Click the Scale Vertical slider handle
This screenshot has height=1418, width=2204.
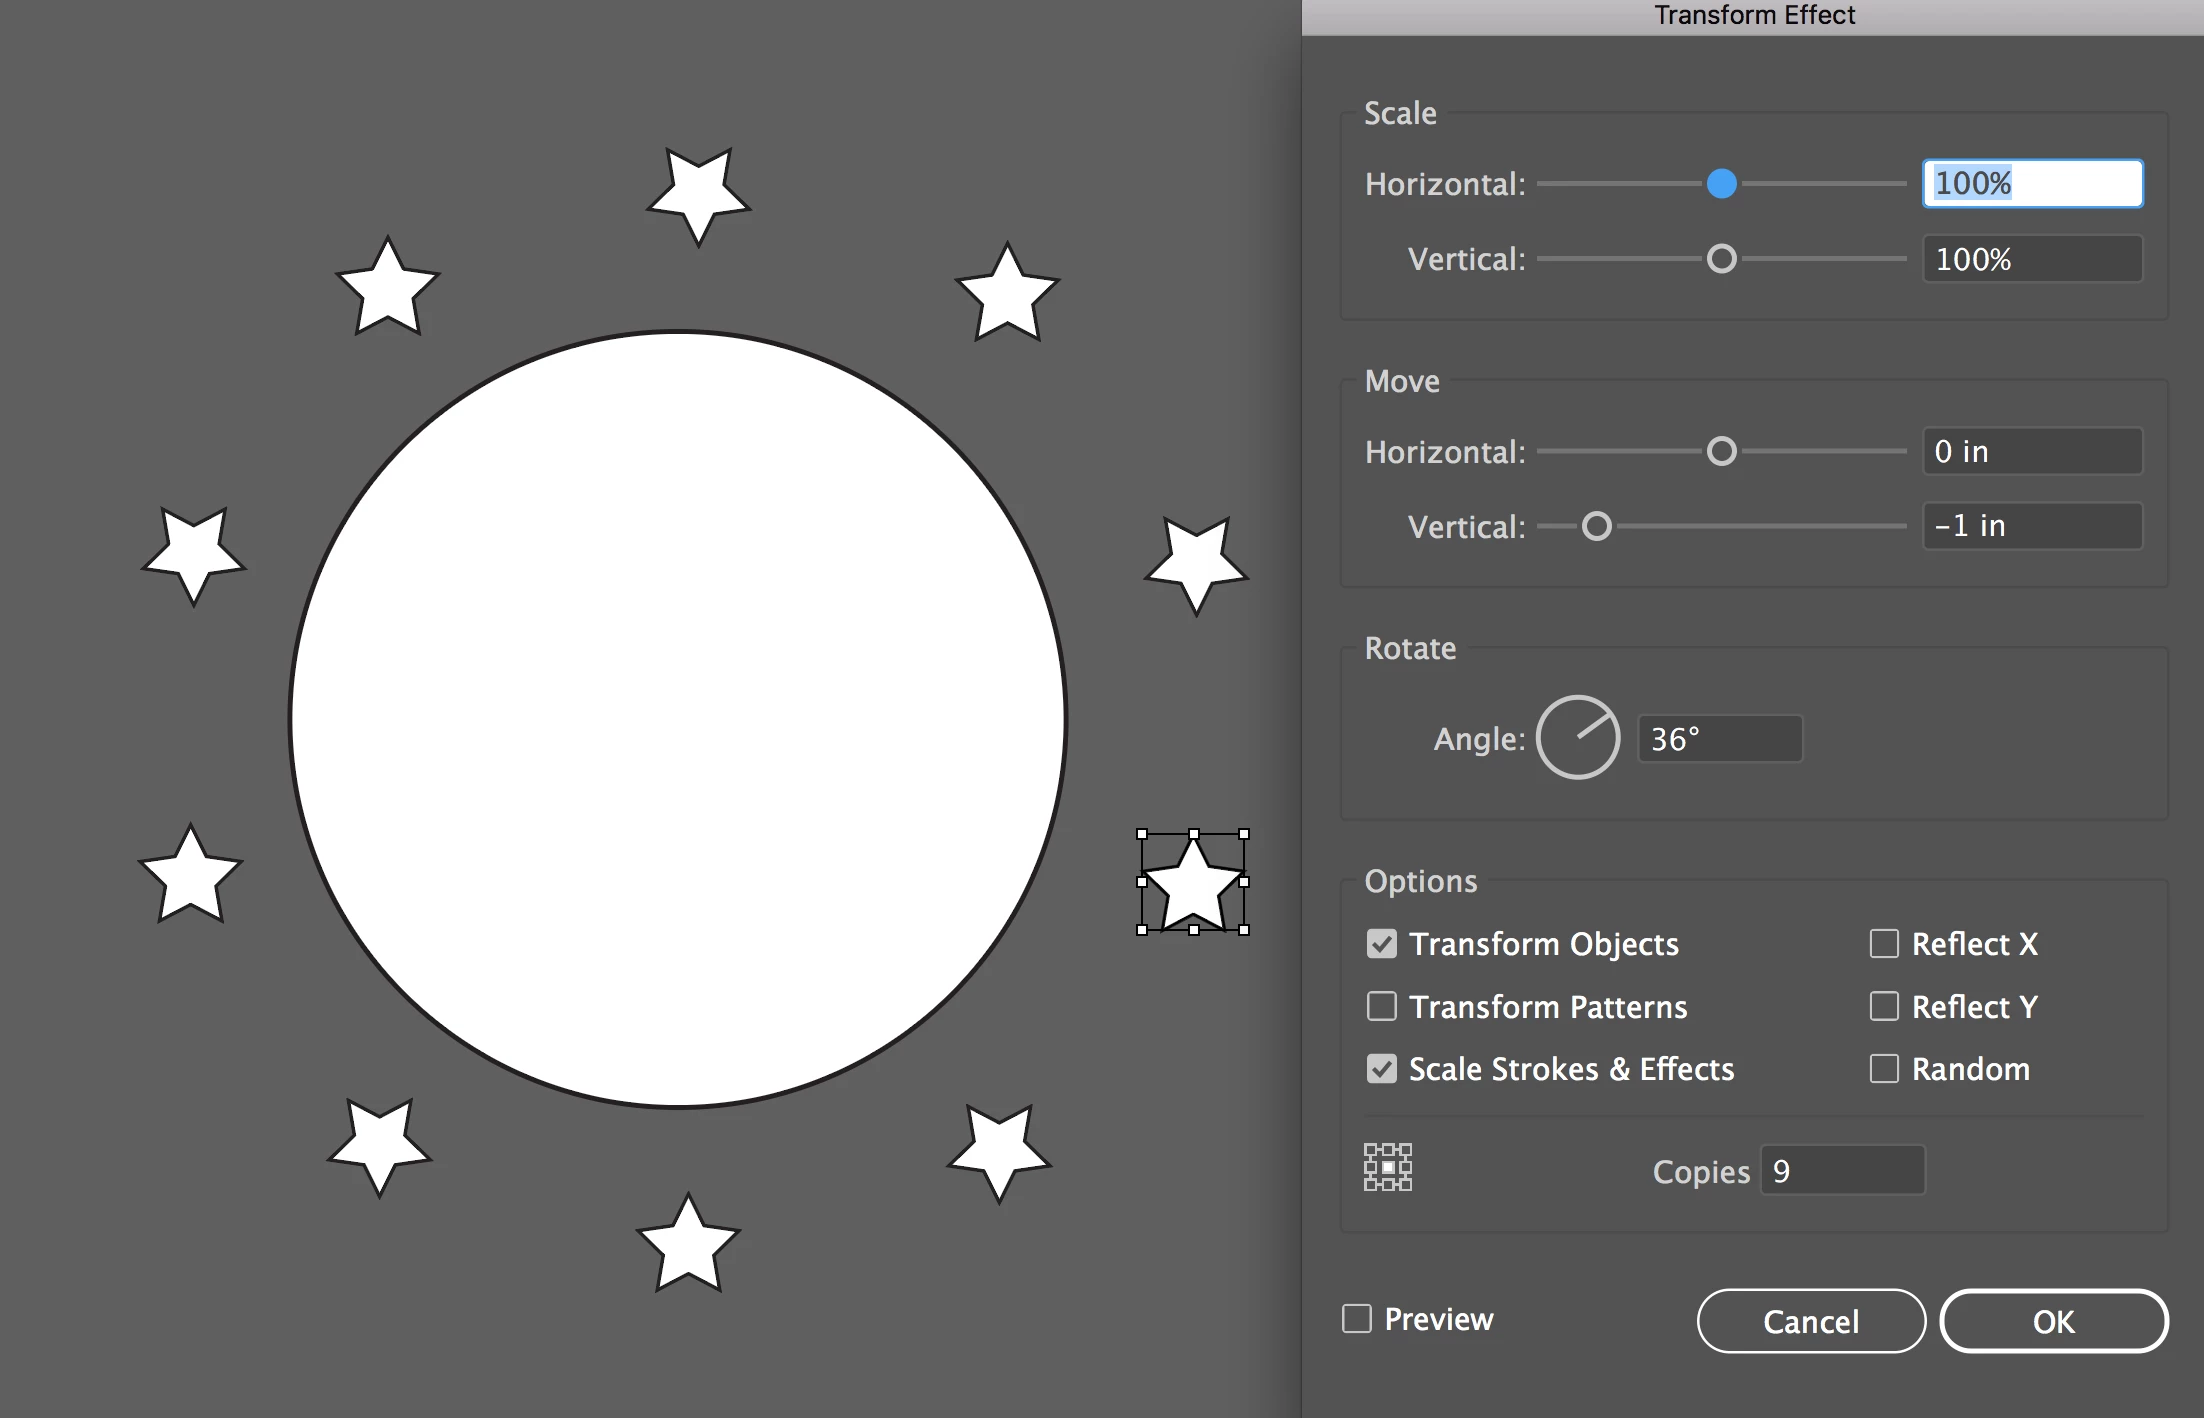pos(1721,259)
